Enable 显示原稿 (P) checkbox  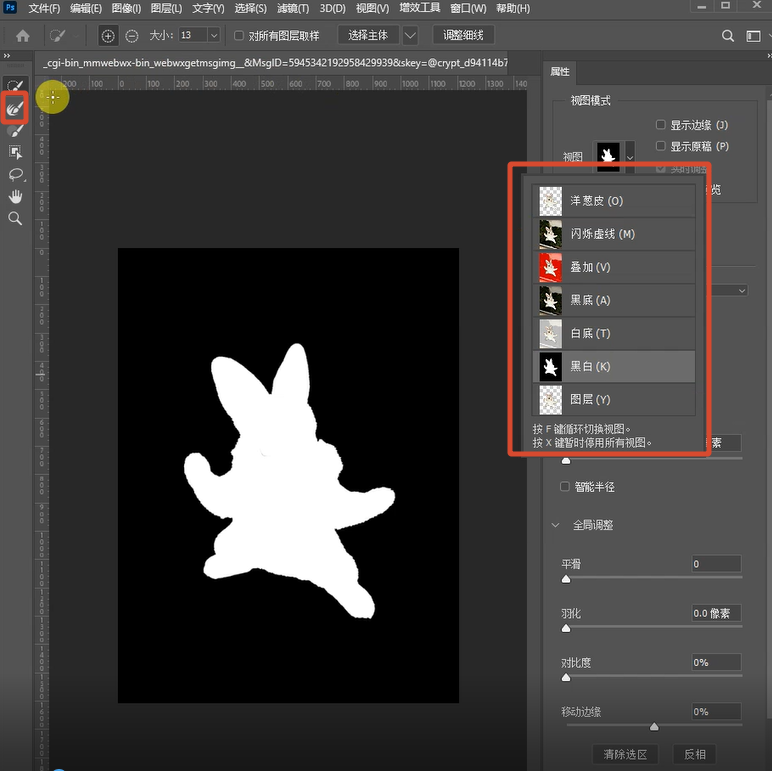tap(661, 146)
